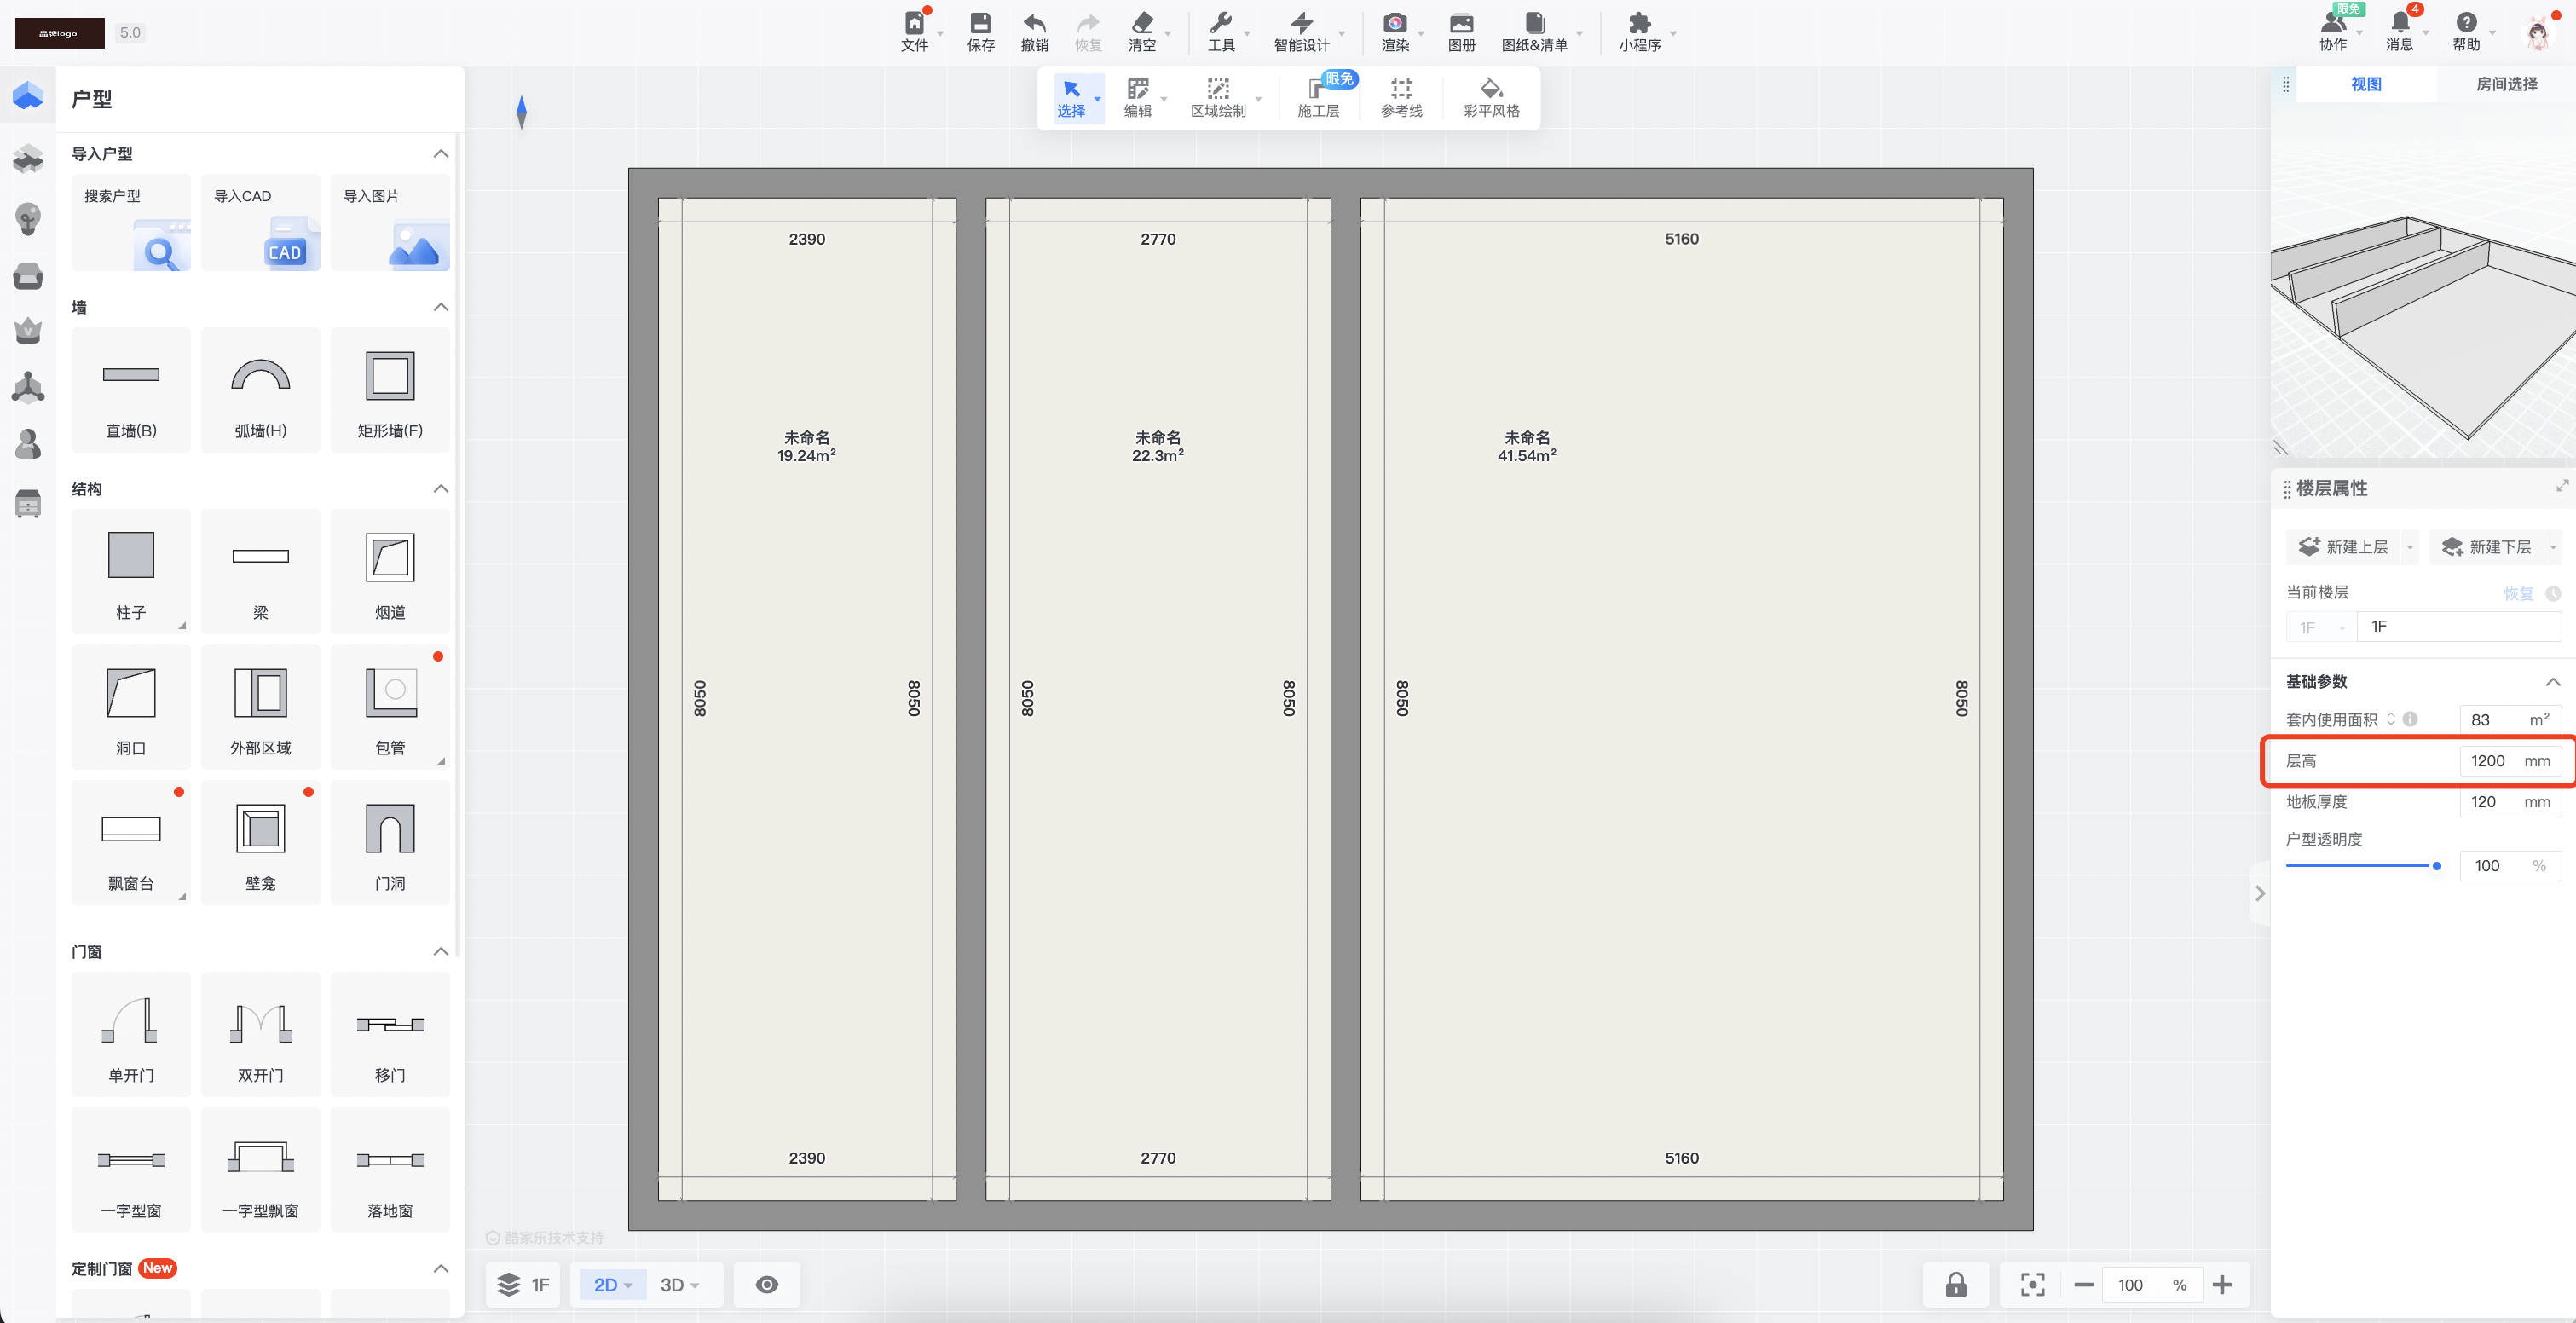Image resolution: width=2576 pixels, height=1323 pixels.
Task: Collapse the 墙 wall section
Action: coord(440,307)
